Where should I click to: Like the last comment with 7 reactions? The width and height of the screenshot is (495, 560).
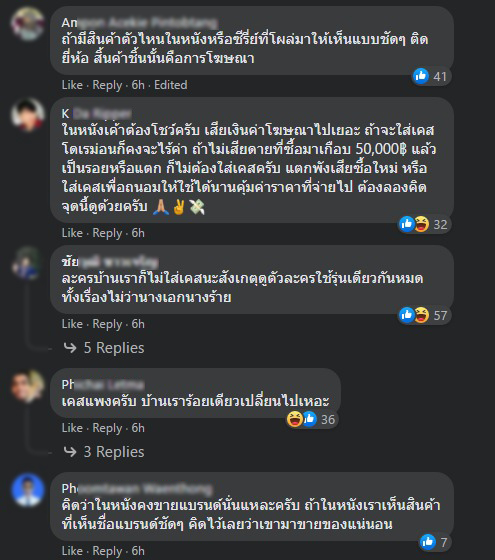coord(72,551)
